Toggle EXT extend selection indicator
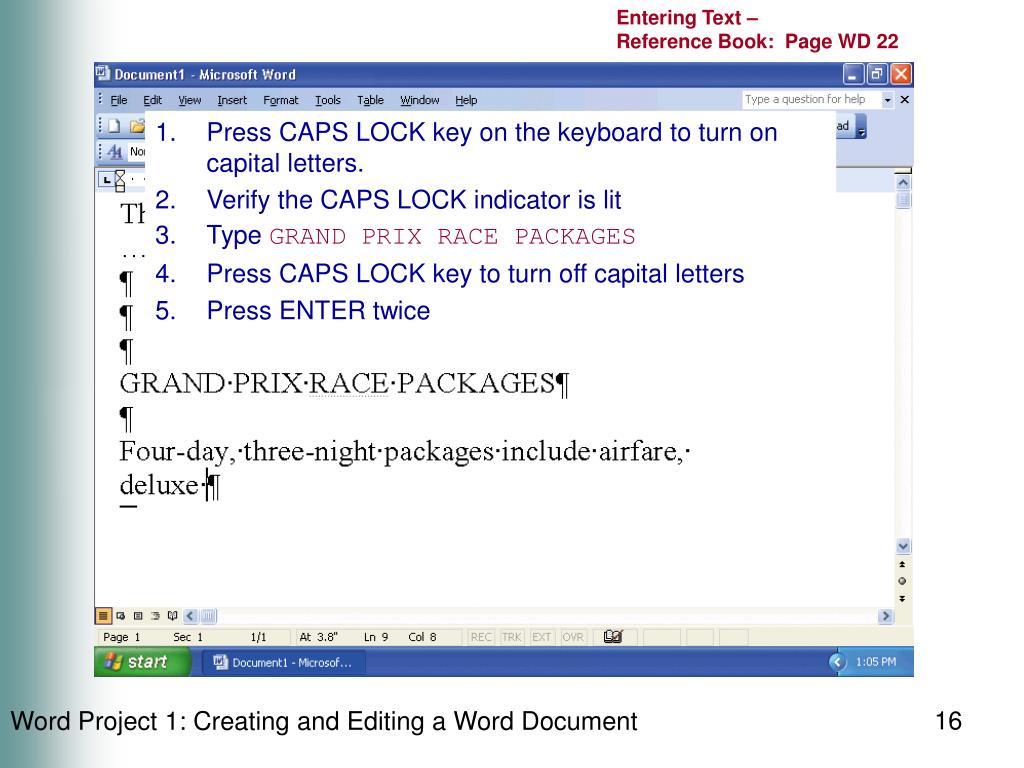The image size is (1024, 768). pyautogui.click(x=541, y=637)
